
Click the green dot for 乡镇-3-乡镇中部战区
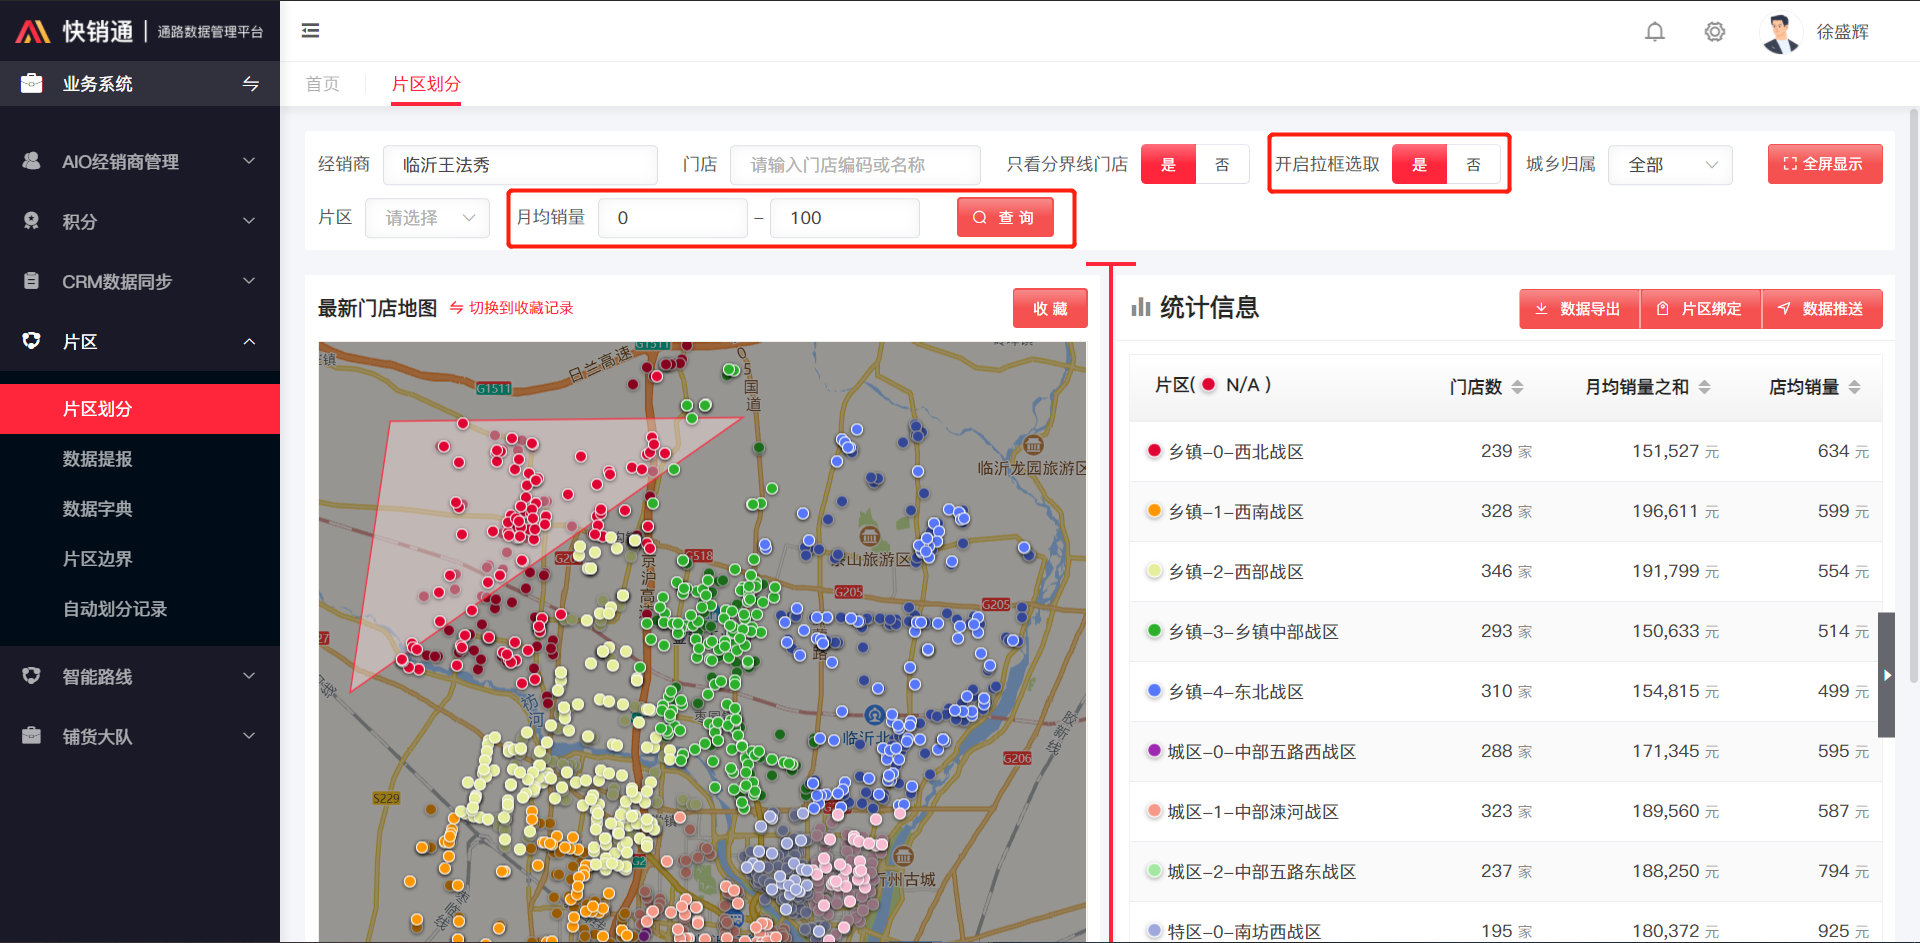[x=1154, y=631]
